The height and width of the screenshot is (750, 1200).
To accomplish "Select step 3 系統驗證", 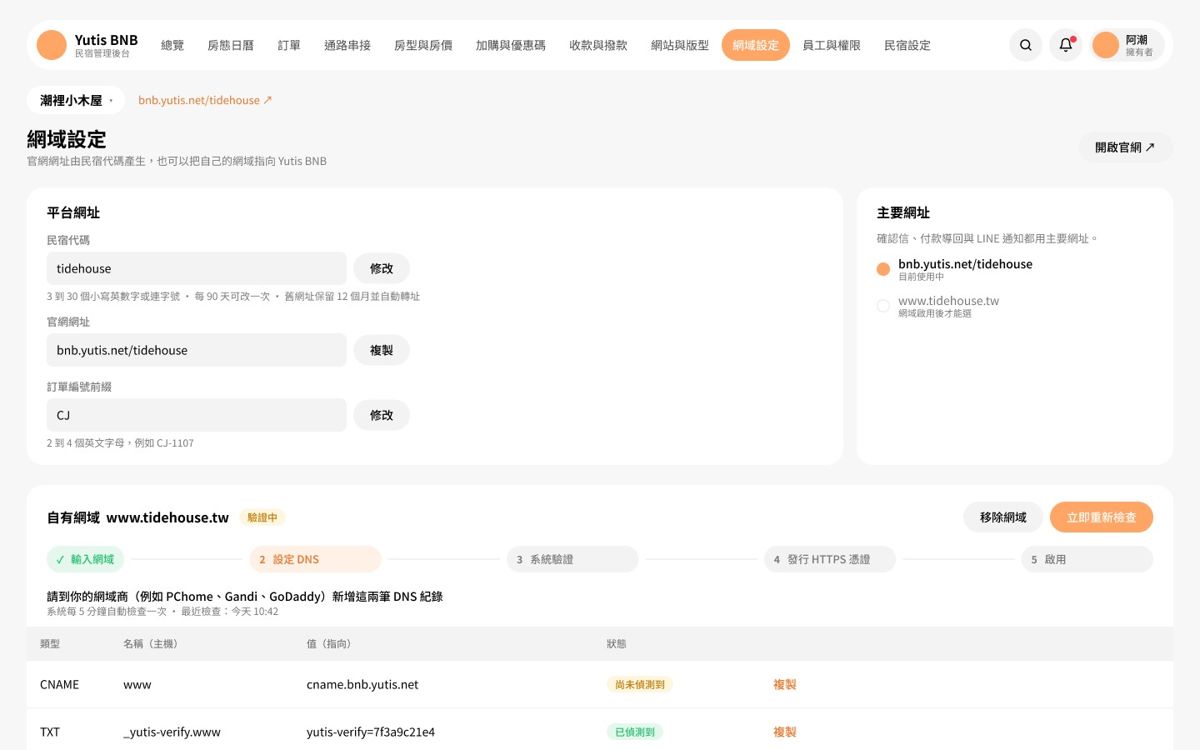I will pos(572,559).
